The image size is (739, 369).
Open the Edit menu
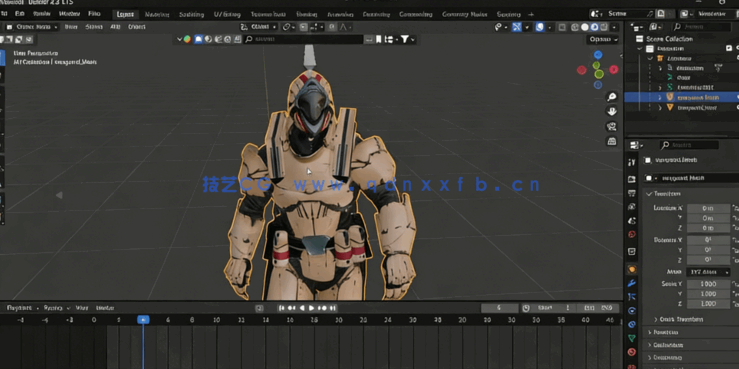[x=19, y=14]
